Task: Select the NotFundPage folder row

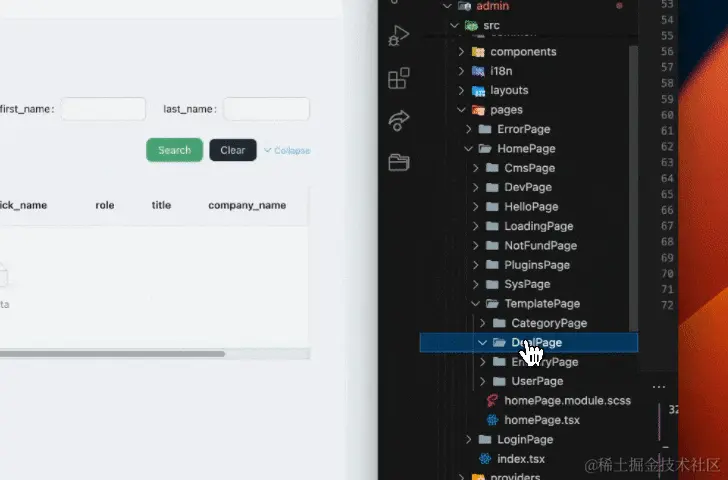Action: coord(529,246)
